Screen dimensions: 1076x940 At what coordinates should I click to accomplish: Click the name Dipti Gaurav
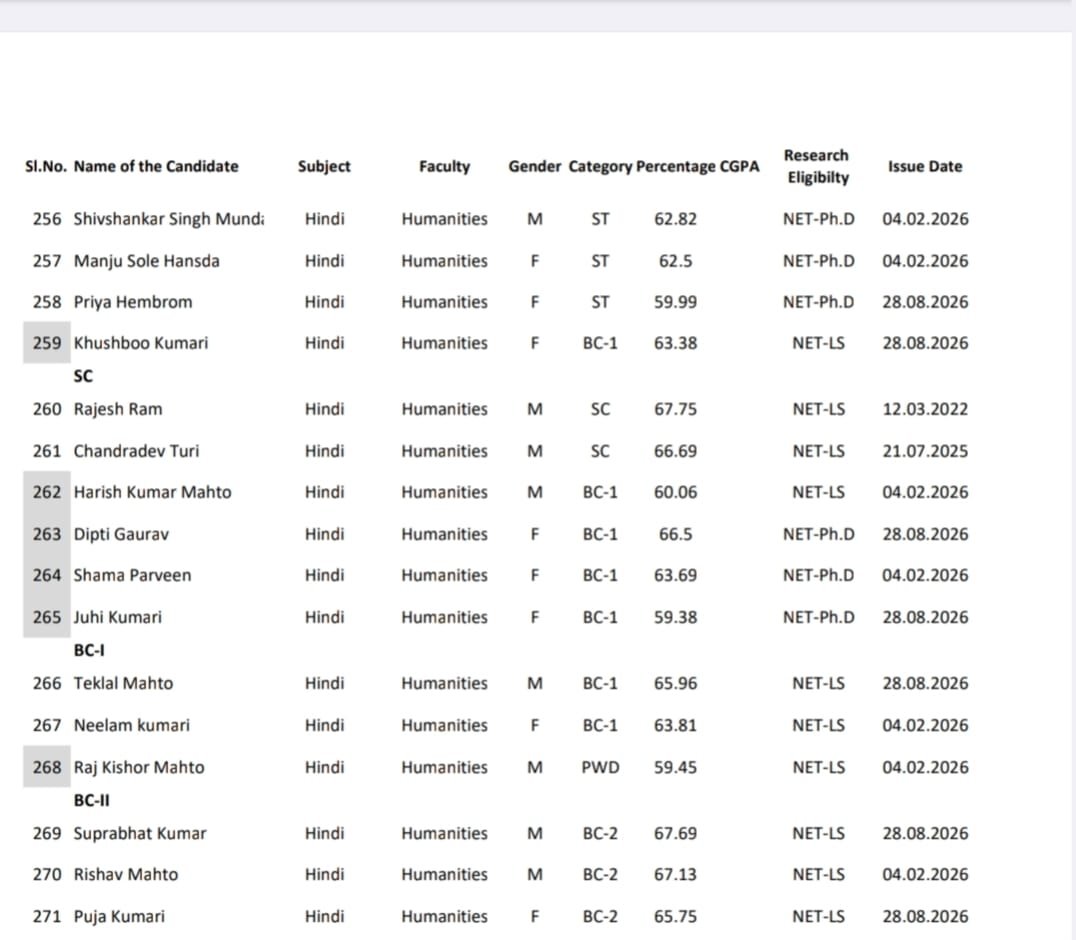tap(121, 534)
